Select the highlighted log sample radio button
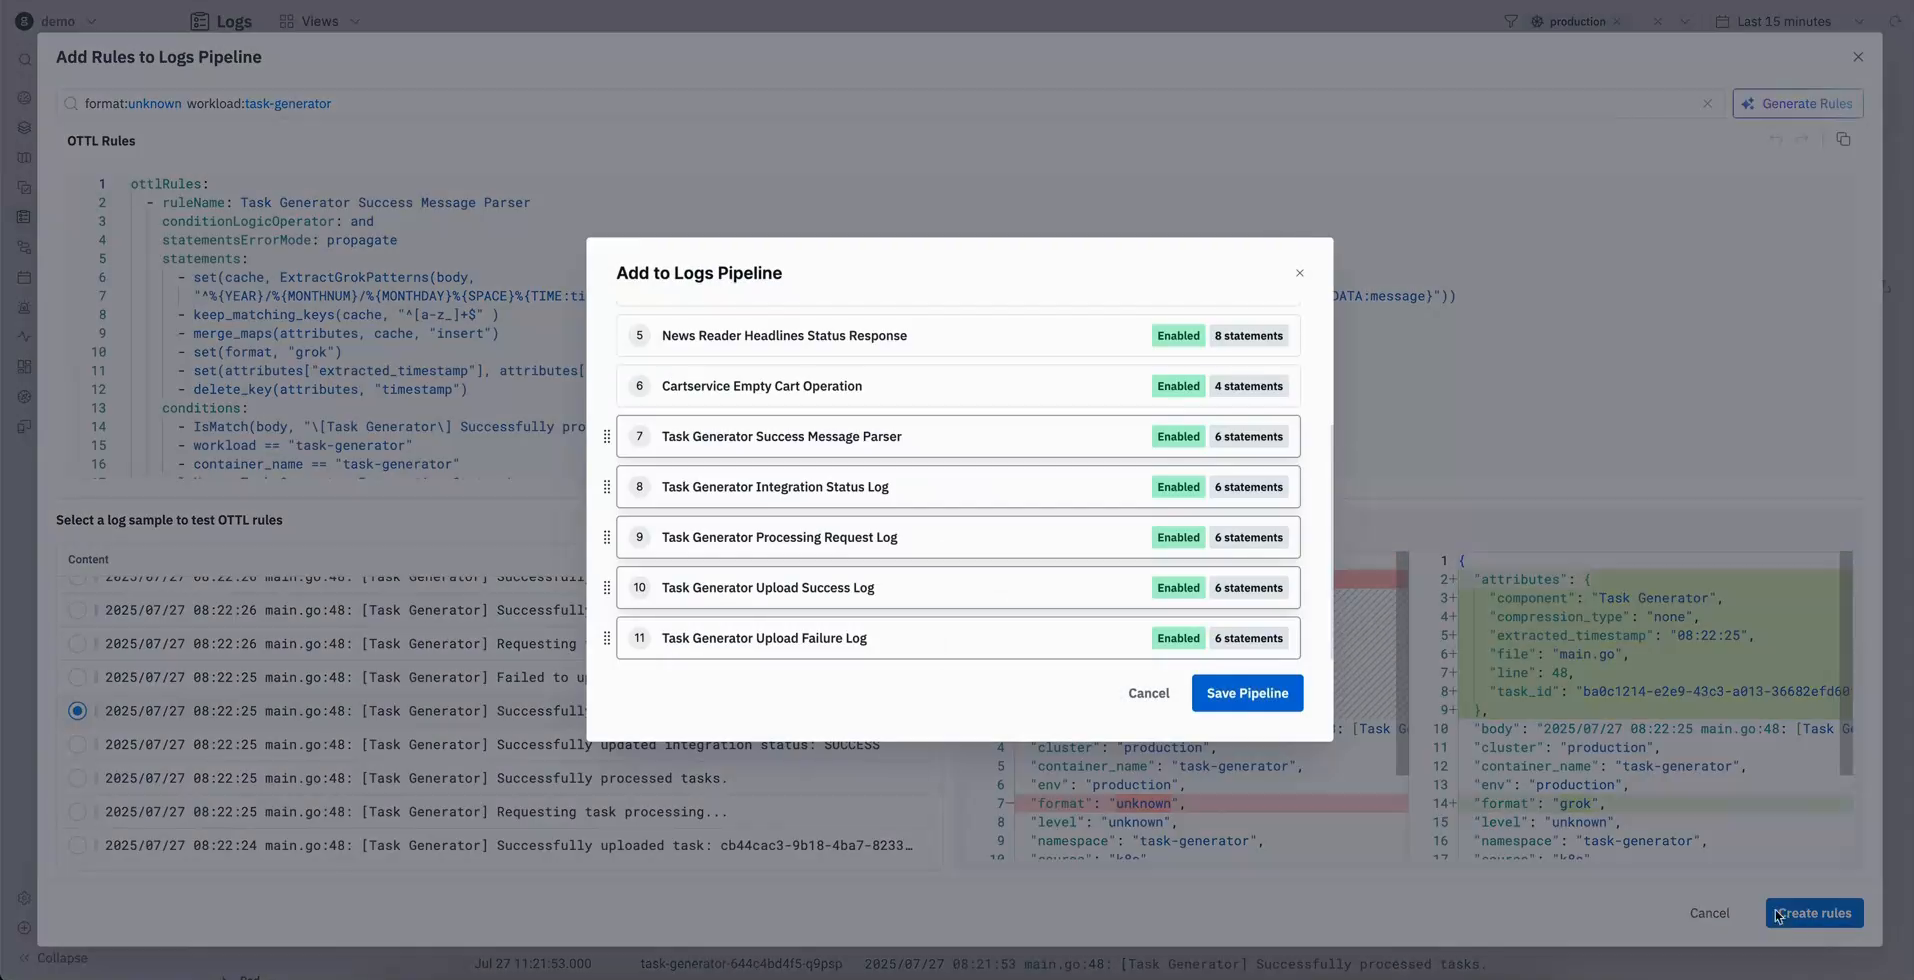The image size is (1914, 980). 77,710
